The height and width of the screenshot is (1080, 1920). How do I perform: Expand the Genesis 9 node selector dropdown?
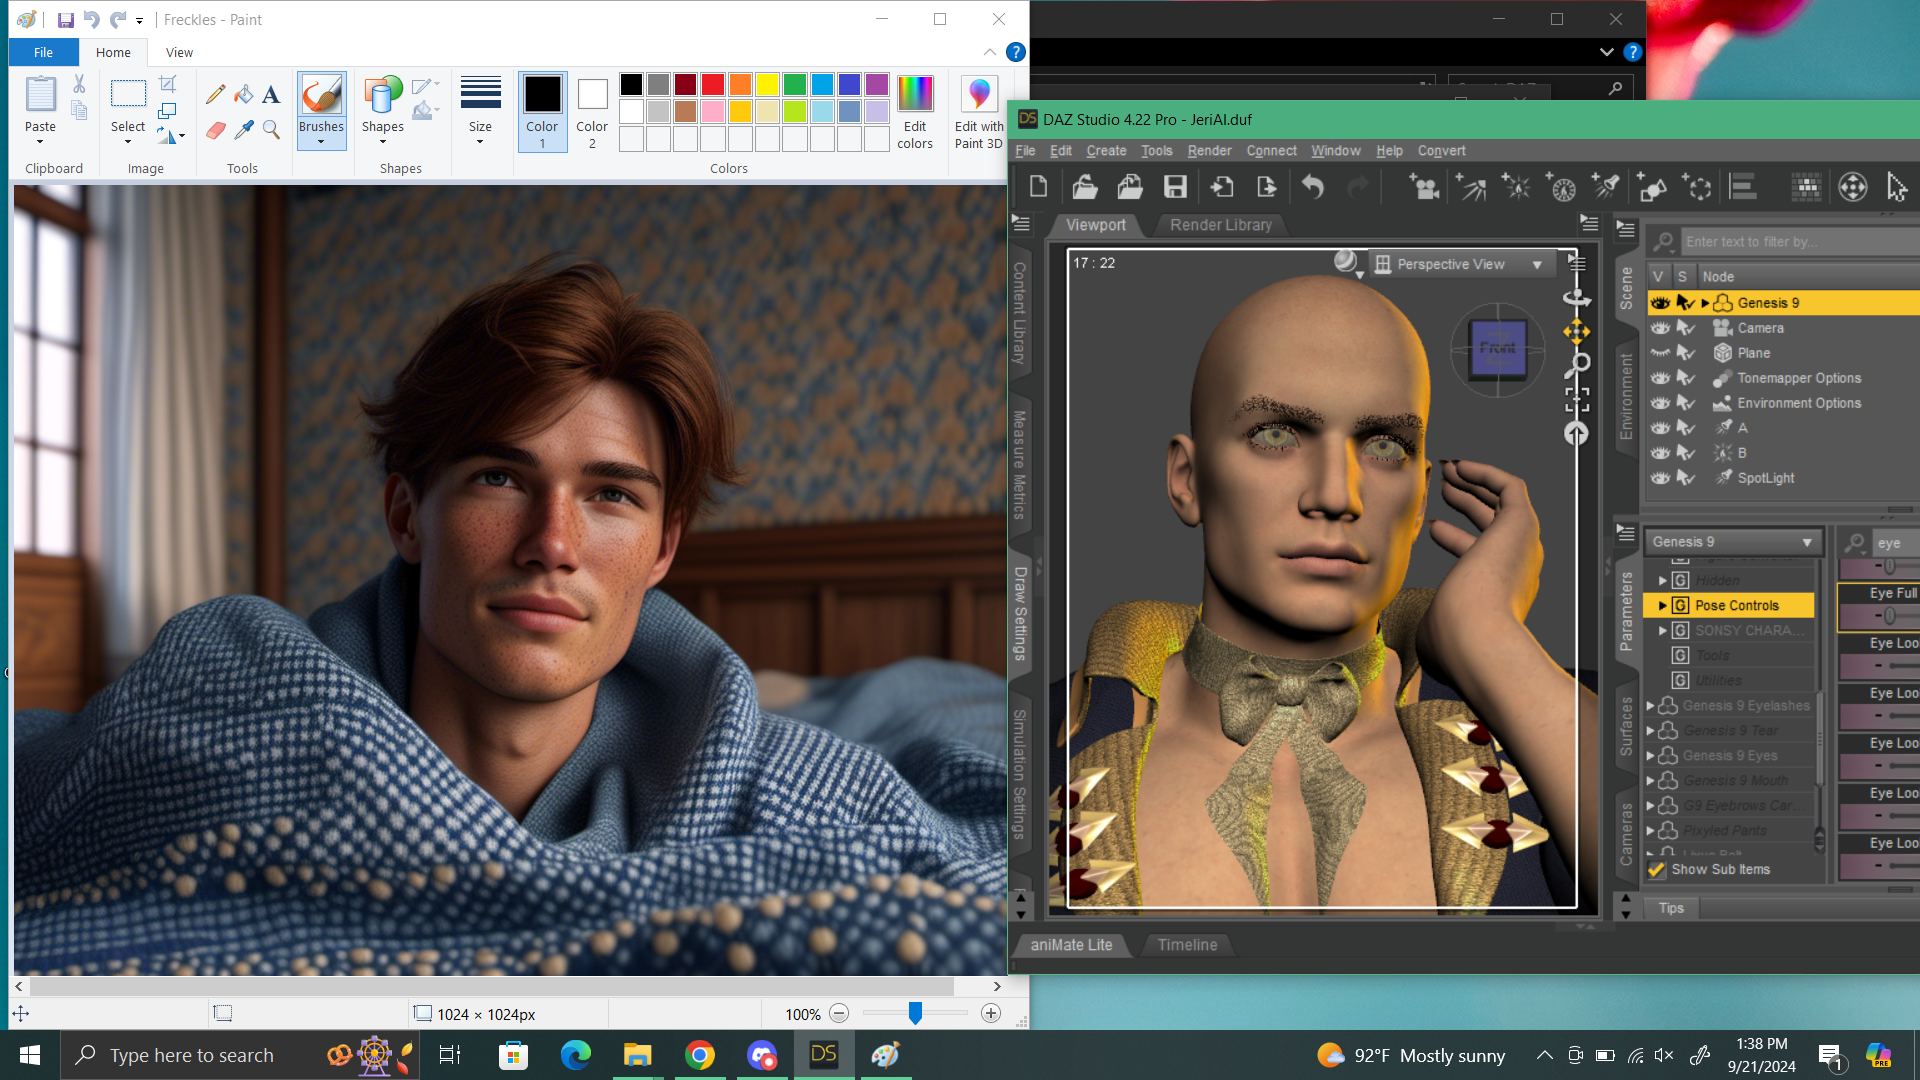(1806, 542)
